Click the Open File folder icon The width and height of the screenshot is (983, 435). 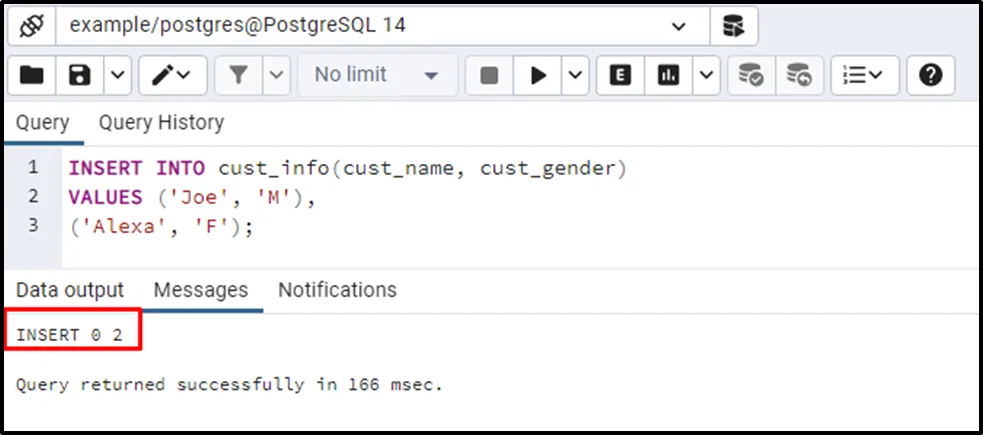coord(32,75)
